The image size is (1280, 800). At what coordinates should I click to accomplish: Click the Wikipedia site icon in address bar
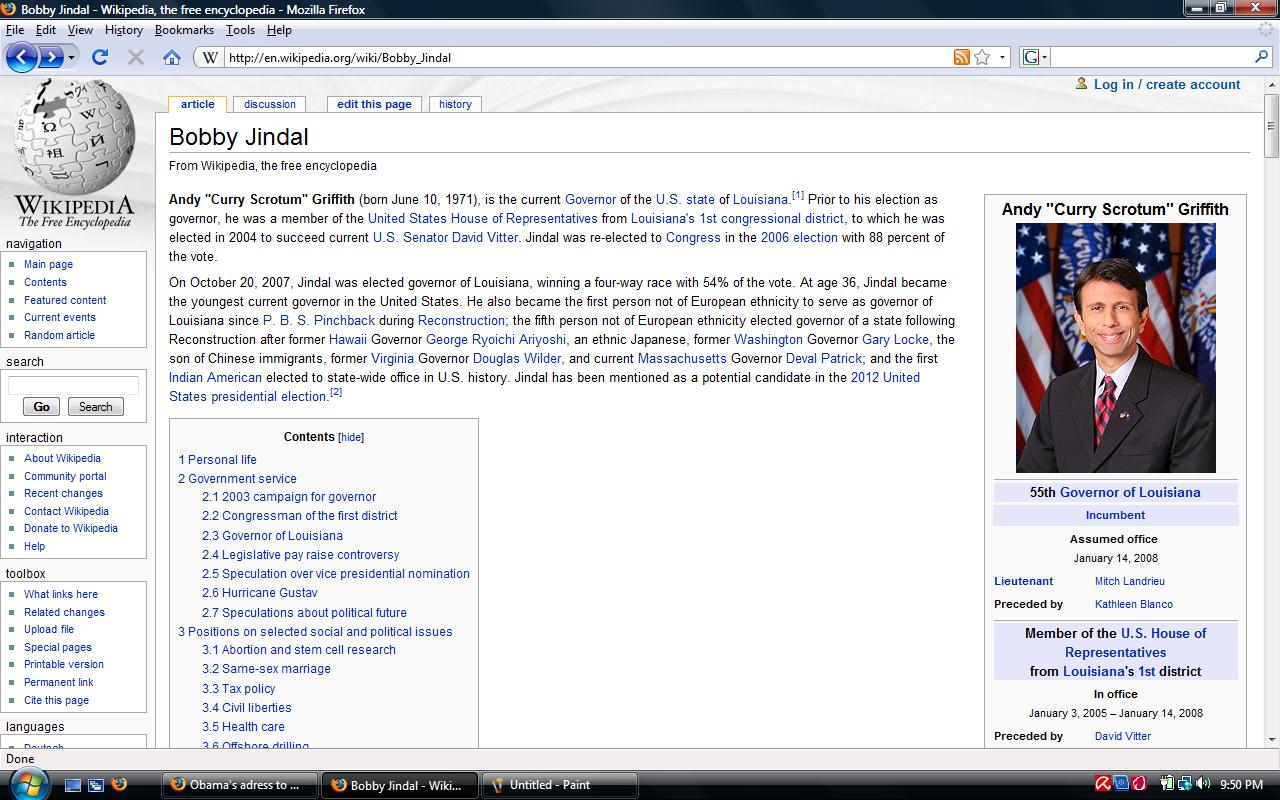click(210, 57)
